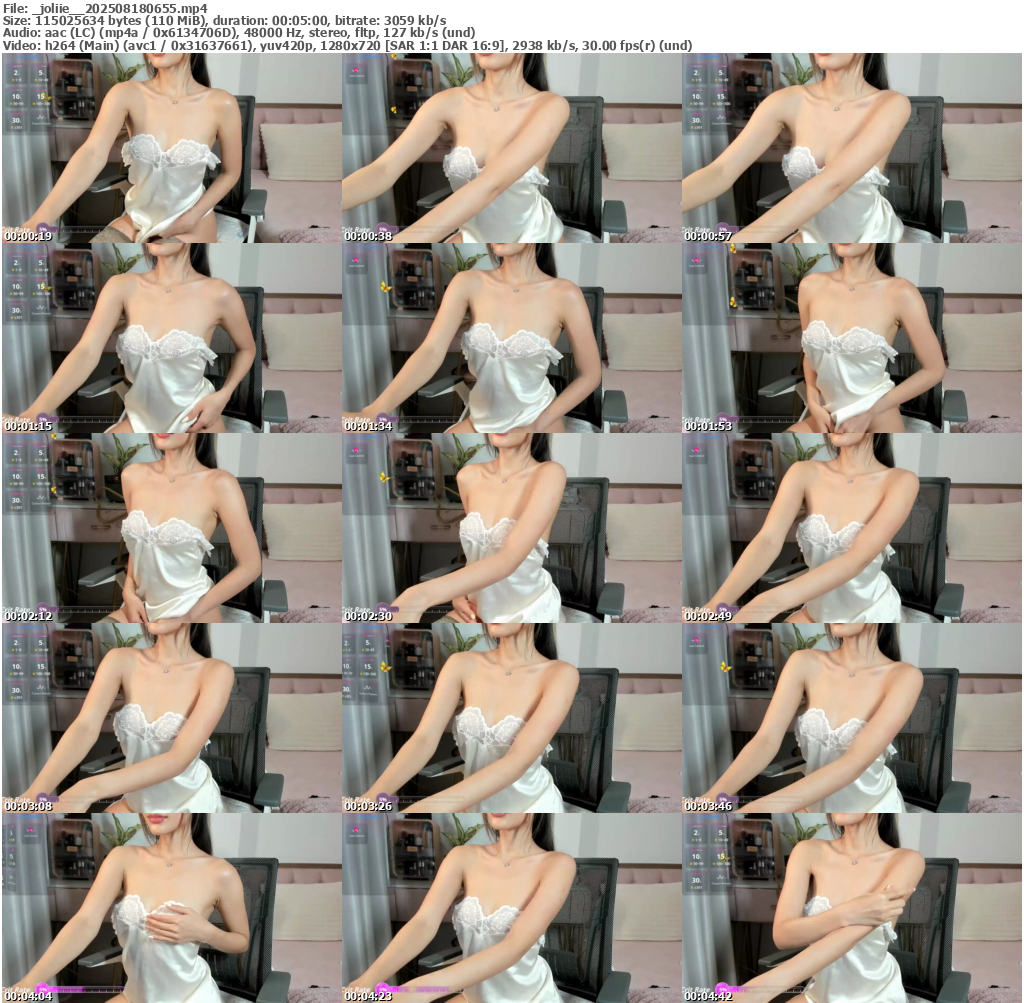Open the thumbnail timestamped 00:00:19
The width and height of the screenshot is (1024, 1003).
tap(171, 148)
